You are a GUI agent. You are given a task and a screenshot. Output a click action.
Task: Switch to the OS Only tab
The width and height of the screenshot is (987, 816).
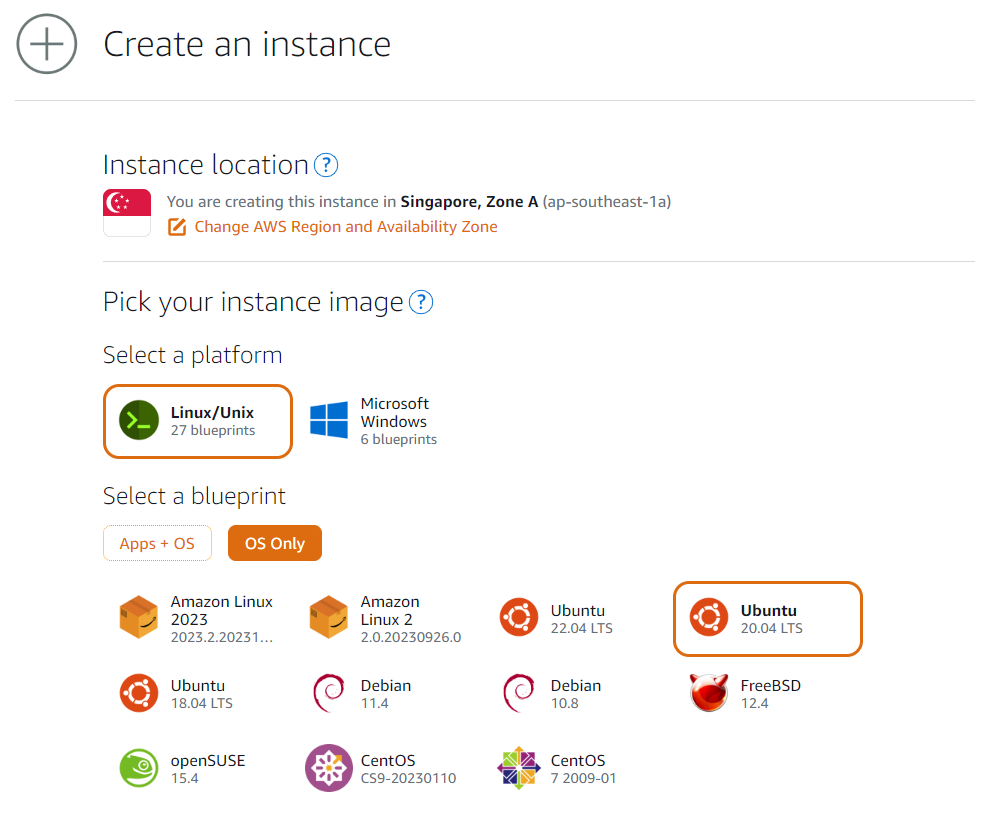(x=274, y=543)
